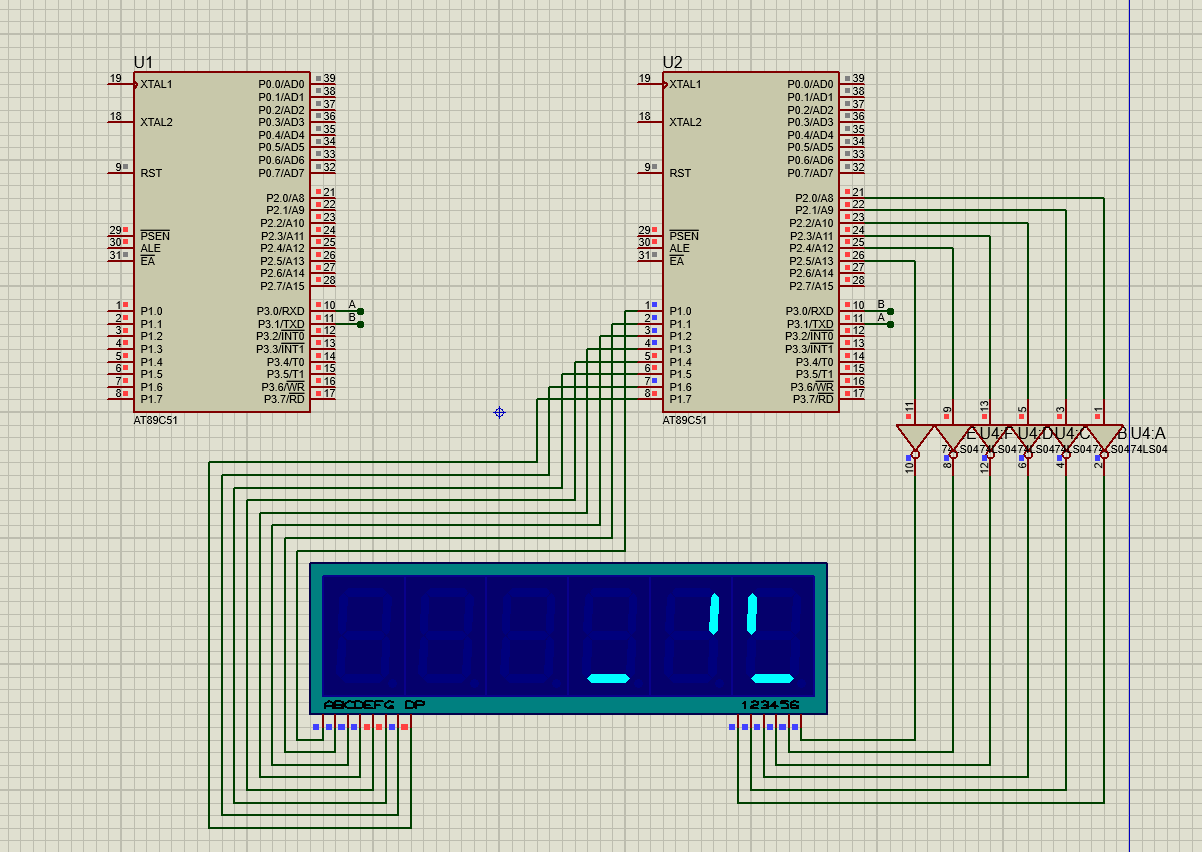Click the XTAL2 pin label on U2

[685, 122]
